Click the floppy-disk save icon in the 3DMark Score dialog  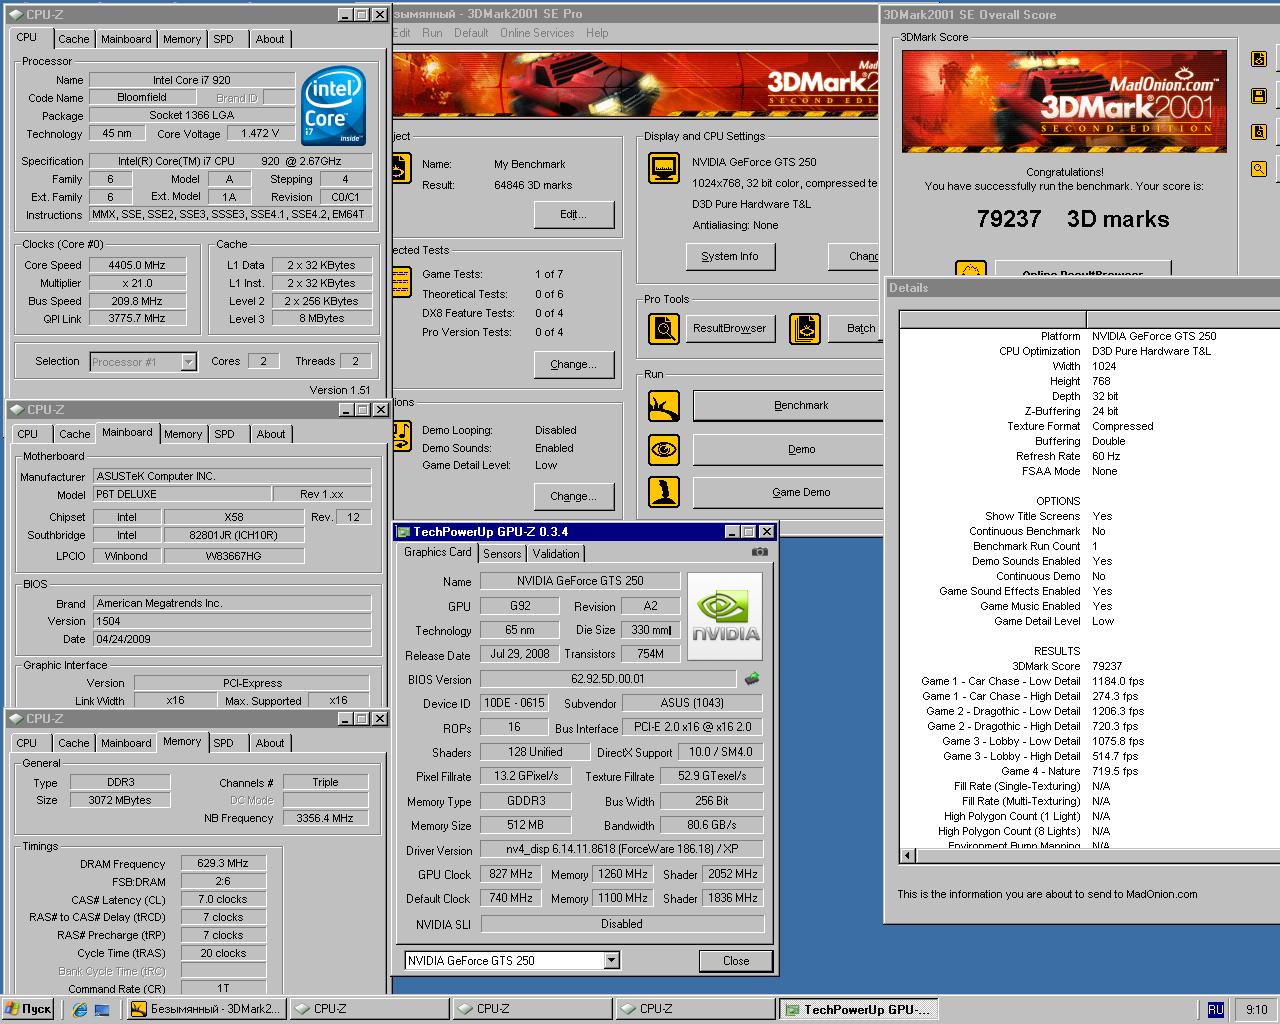click(1259, 96)
